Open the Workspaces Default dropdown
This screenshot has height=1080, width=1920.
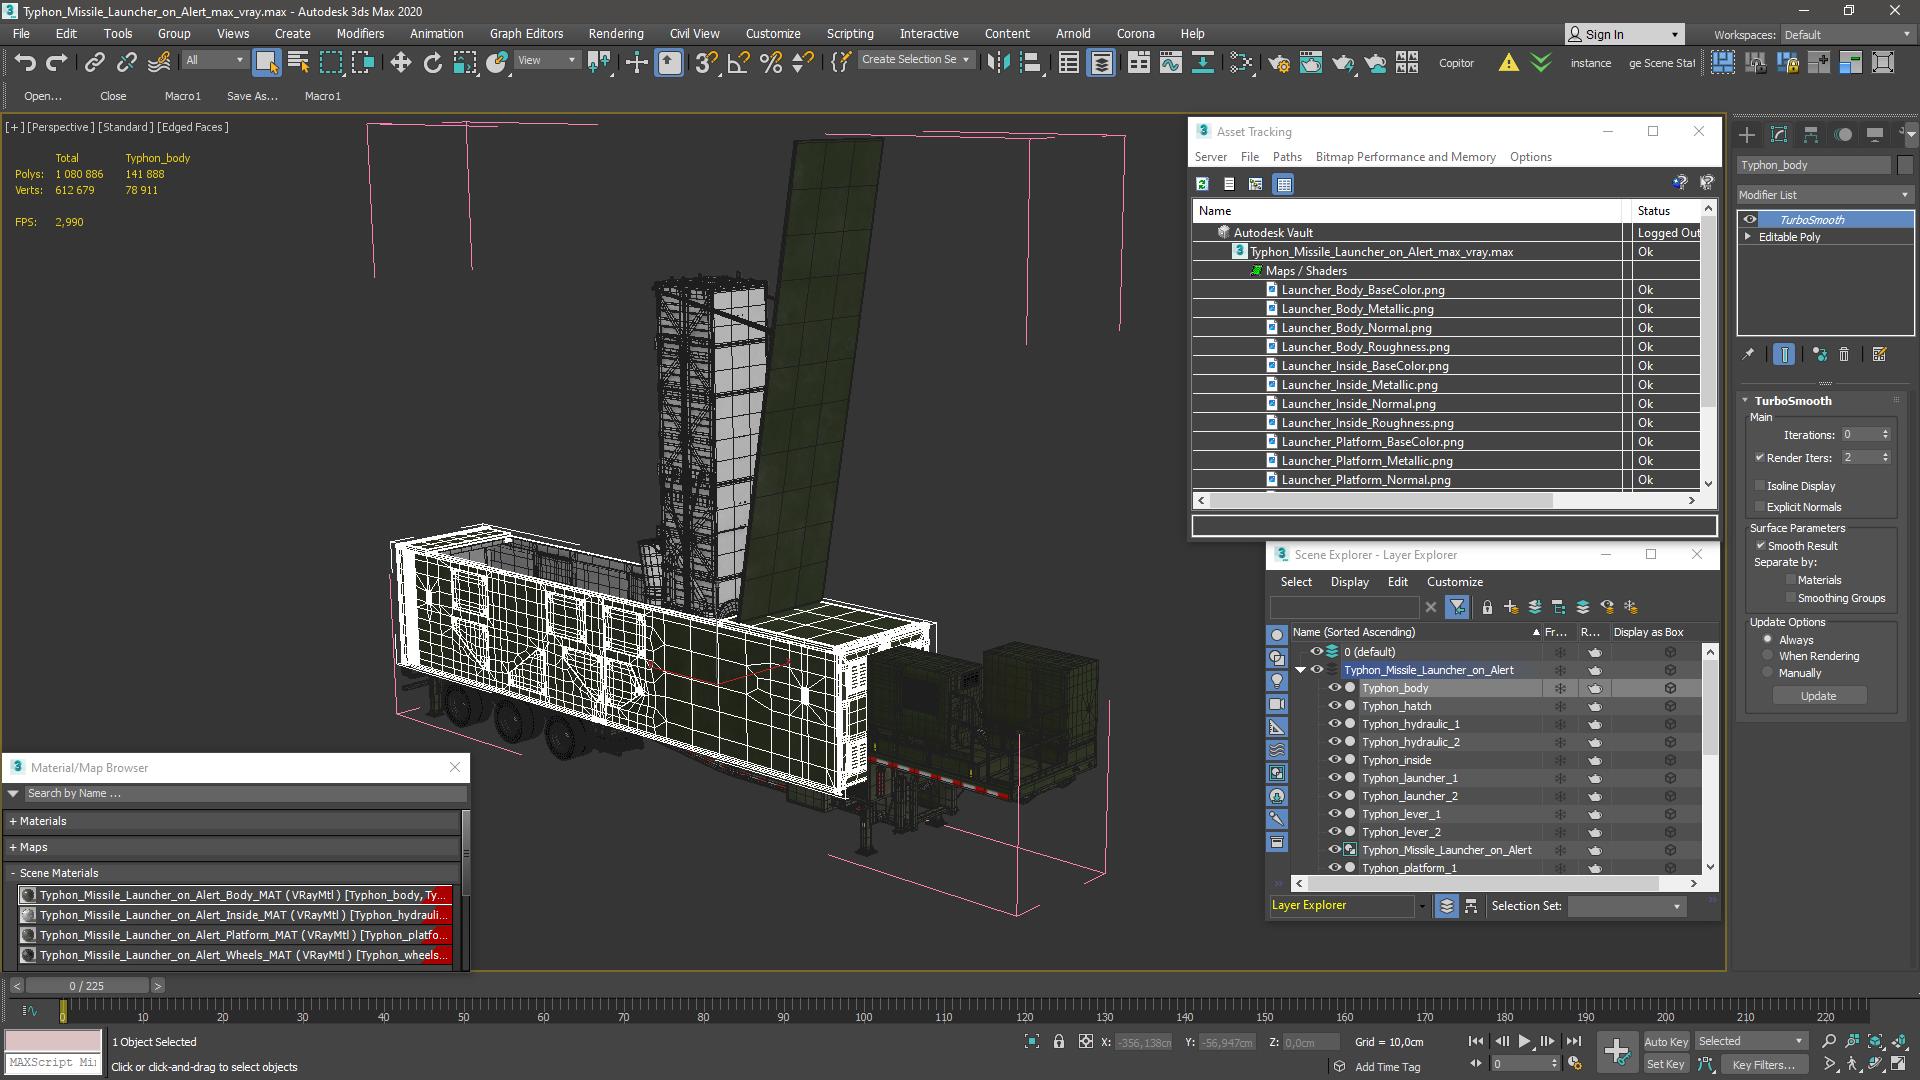tap(1846, 35)
